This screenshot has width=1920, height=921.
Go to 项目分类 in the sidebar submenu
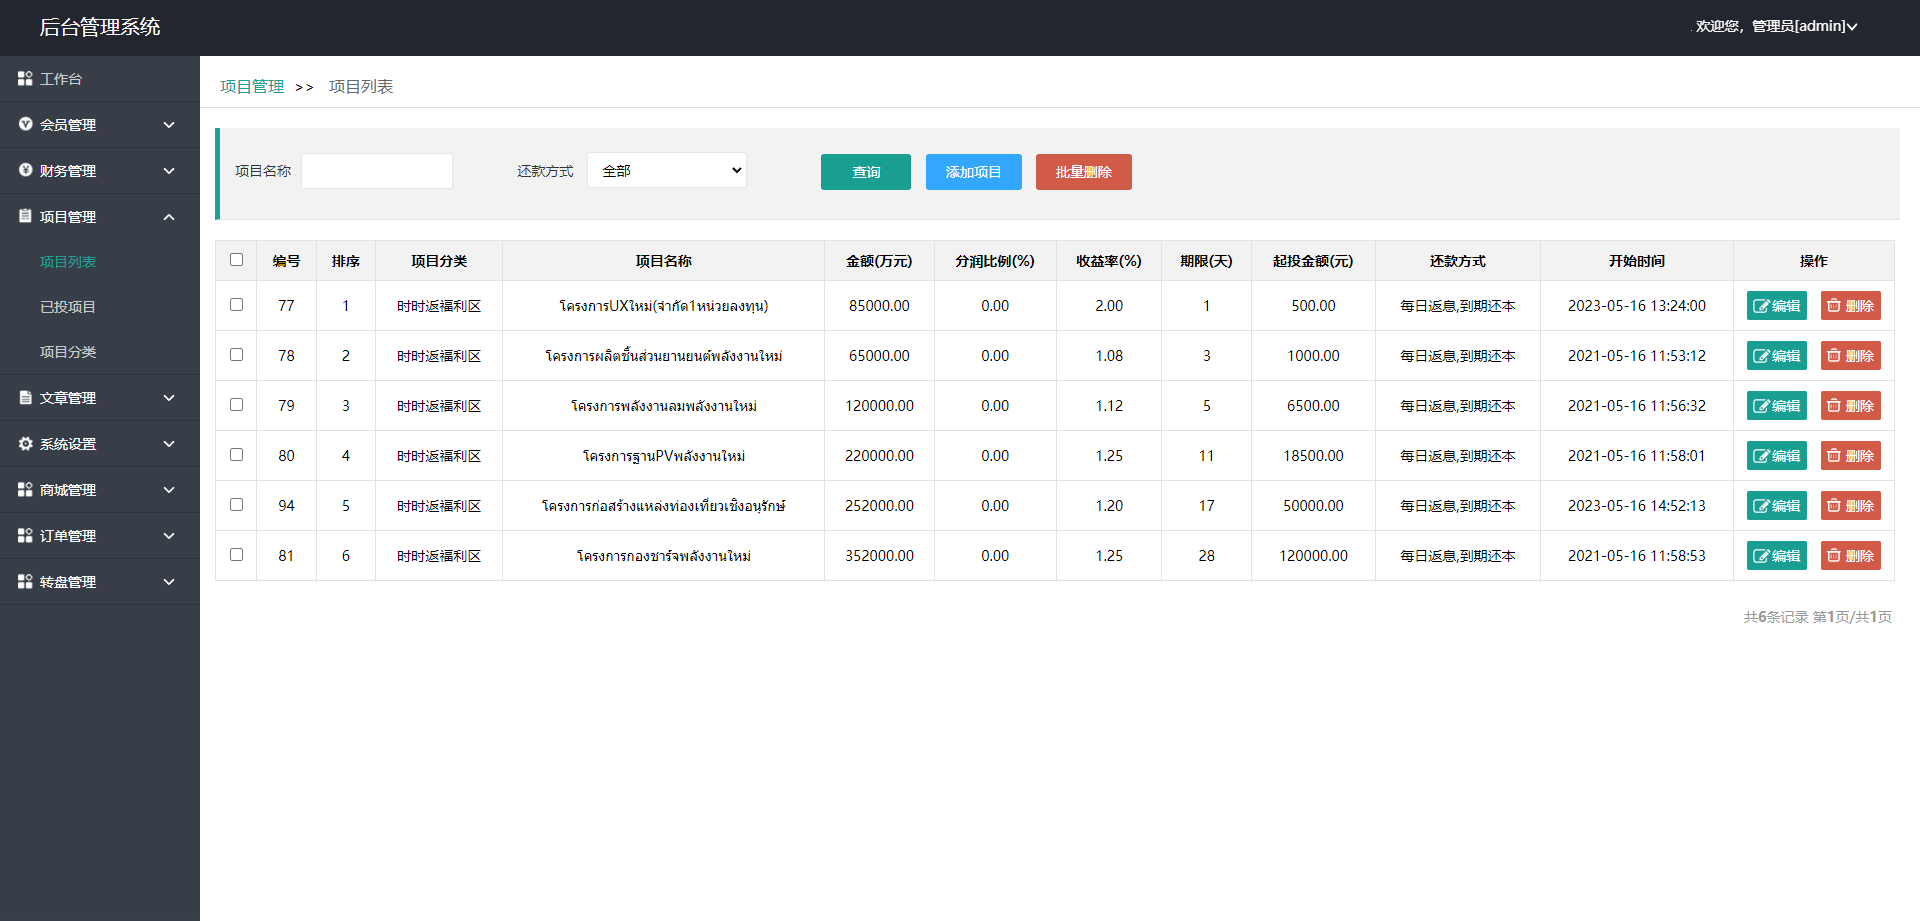(68, 352)
